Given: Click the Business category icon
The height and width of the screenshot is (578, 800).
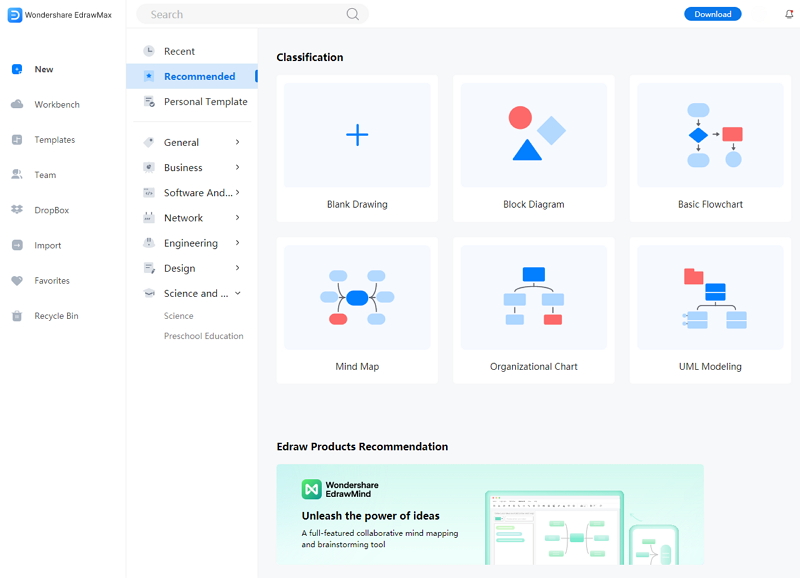Looking at the screenshot, I should tap(148, 167).
